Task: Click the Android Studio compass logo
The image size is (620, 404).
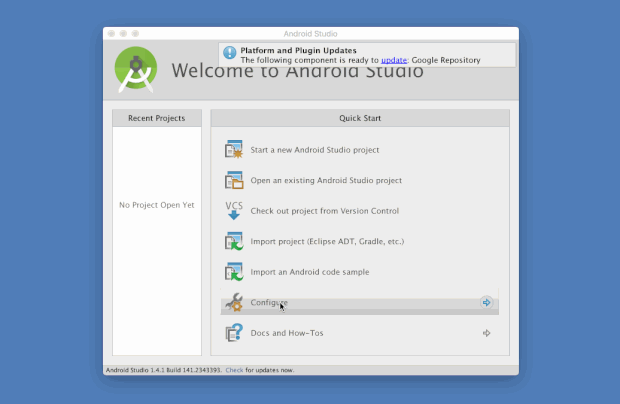Action: [136, 70]
